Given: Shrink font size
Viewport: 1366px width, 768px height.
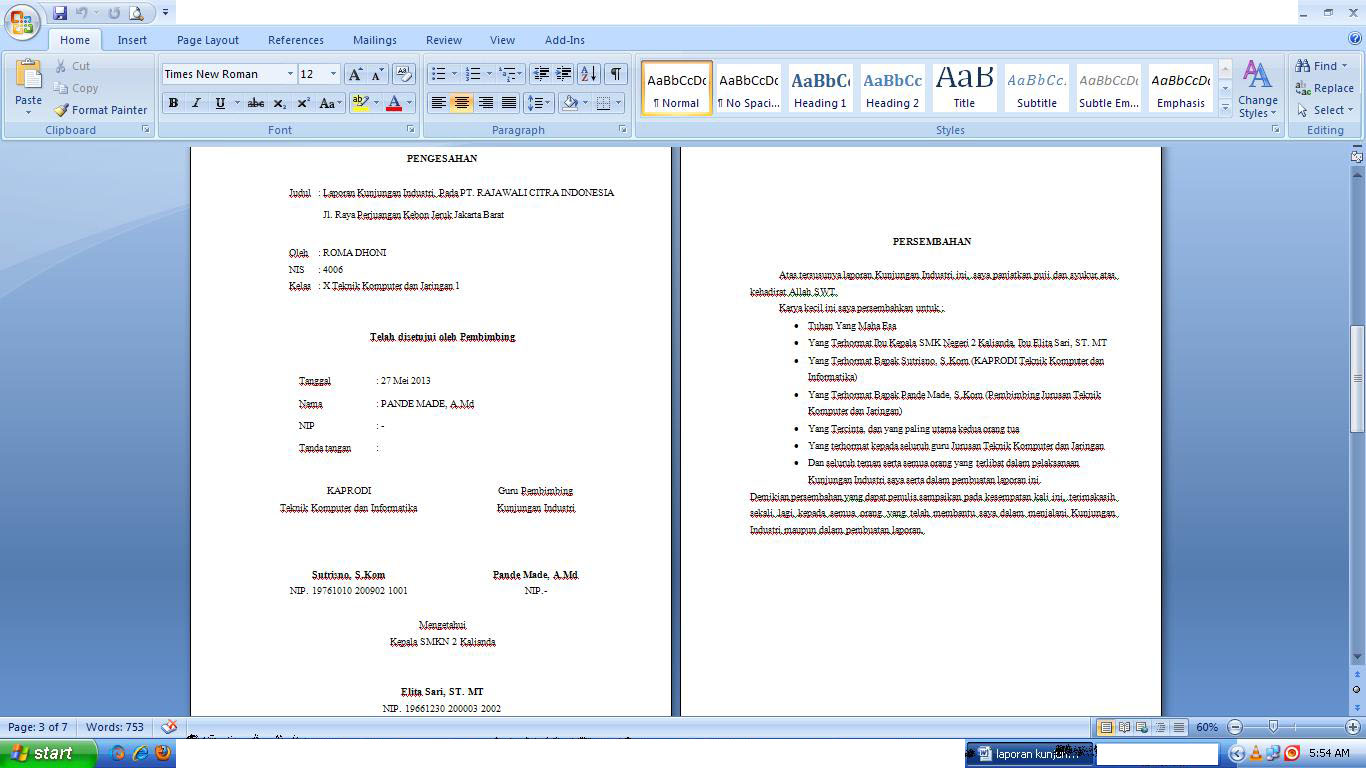Looking at the screenshot, I should click(x=377, y=74).
